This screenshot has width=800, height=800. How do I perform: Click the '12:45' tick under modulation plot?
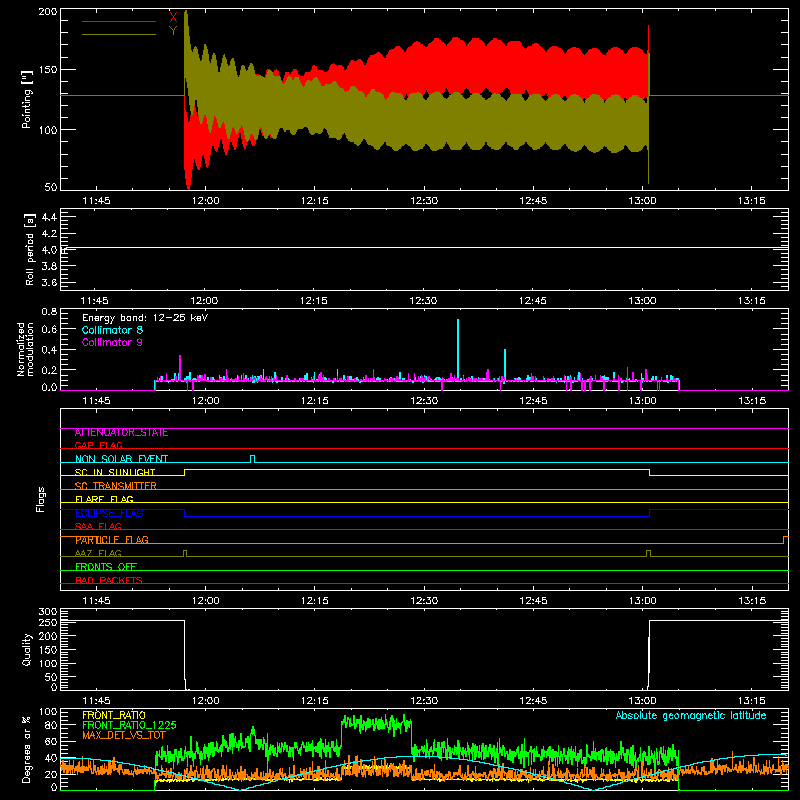[x=533, y=401]
